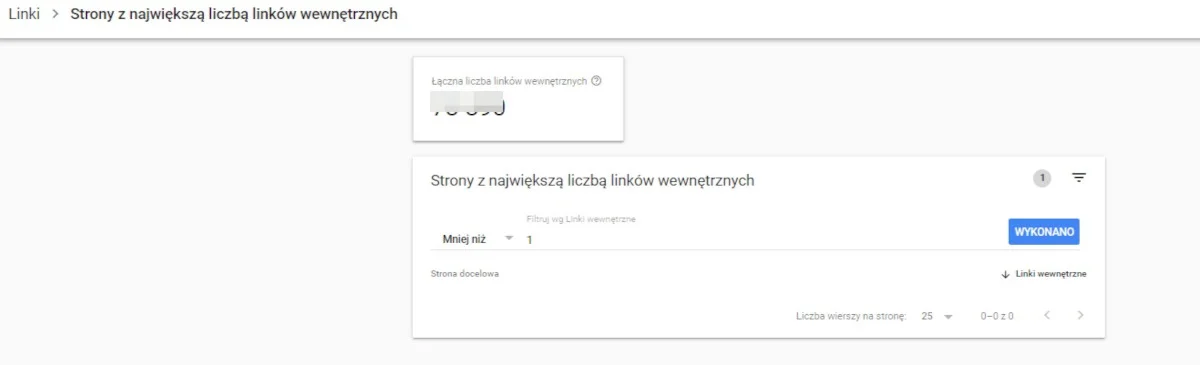The height and width of the screenshot is (365, 1200).
Task: Click the active filter count badge
Action: pyautogui.click(x=1042, y=178)
